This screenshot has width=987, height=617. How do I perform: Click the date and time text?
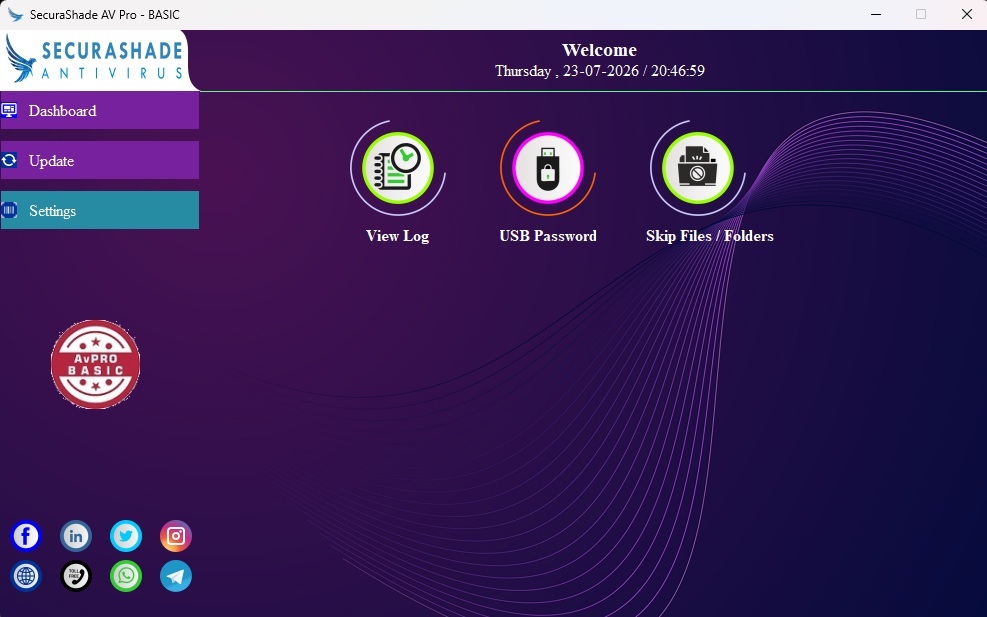pyautogui.click(x=599, y=71)
